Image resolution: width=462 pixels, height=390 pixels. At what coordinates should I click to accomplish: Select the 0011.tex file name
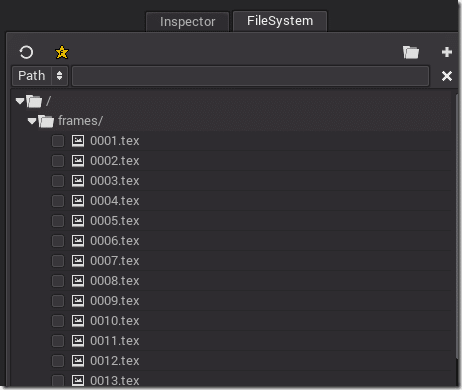115,341
